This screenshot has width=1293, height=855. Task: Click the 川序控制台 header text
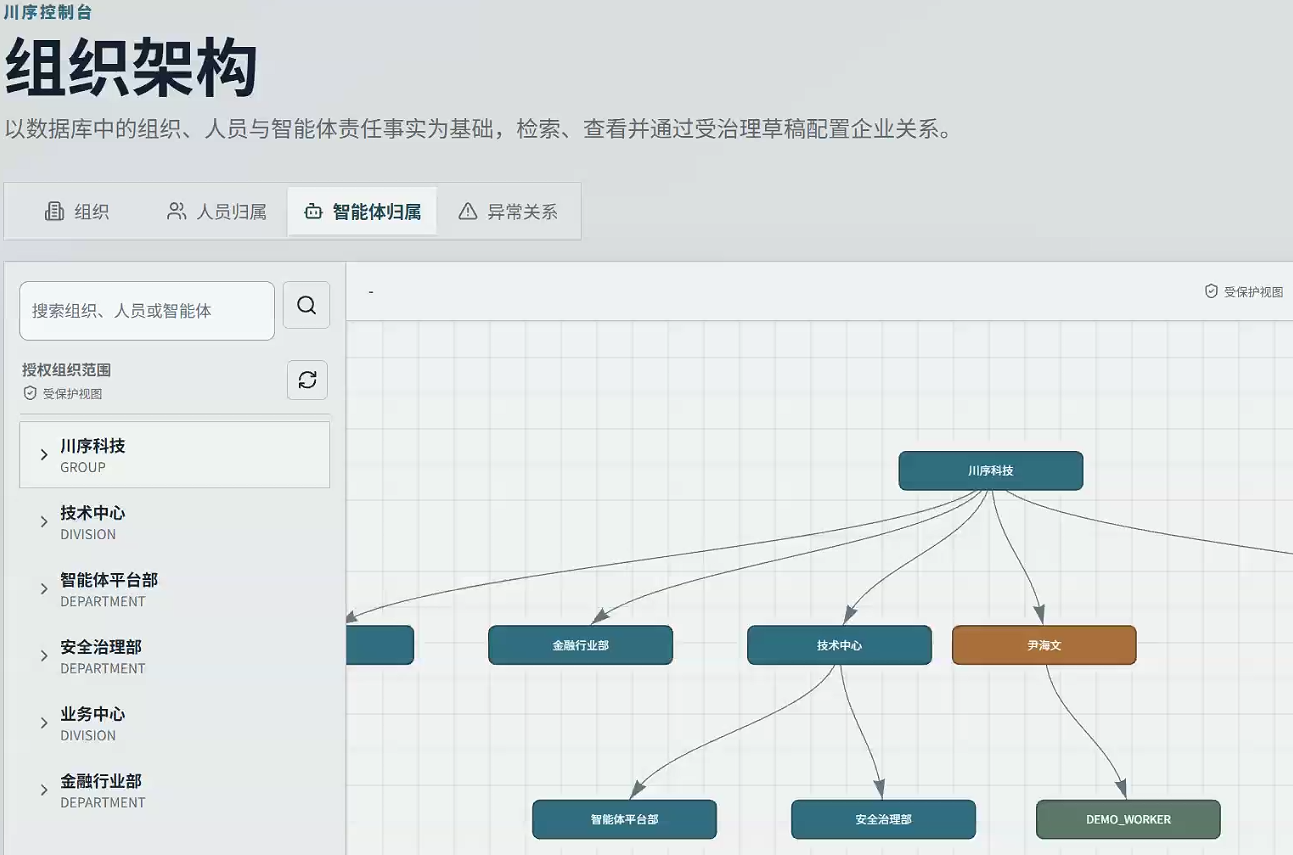(x=49, y=12)
